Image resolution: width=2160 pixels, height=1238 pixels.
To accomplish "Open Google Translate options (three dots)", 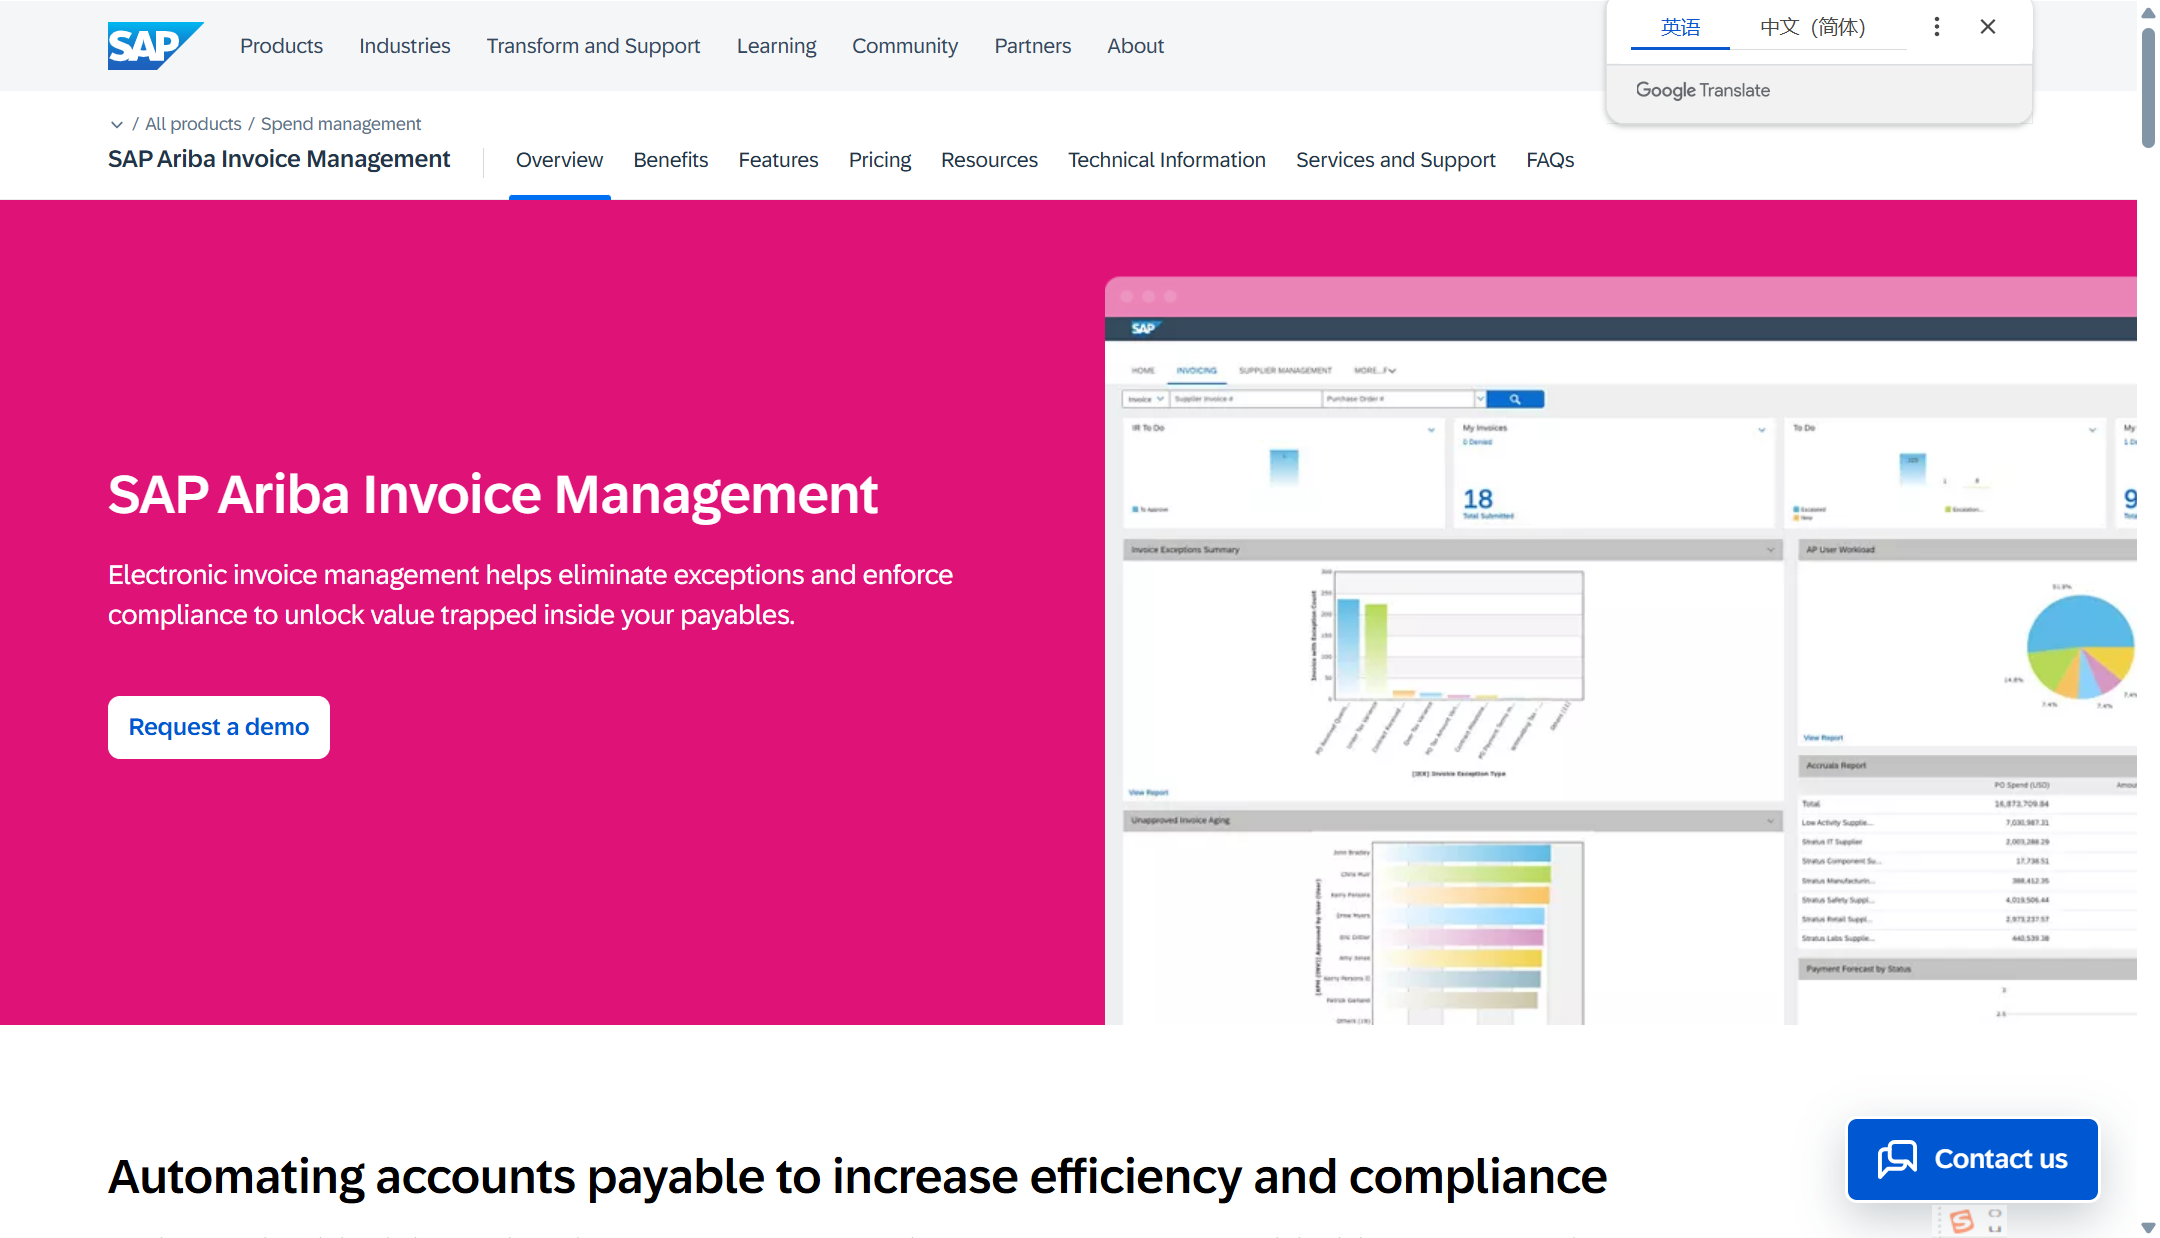I will (x=1936, y=27).
